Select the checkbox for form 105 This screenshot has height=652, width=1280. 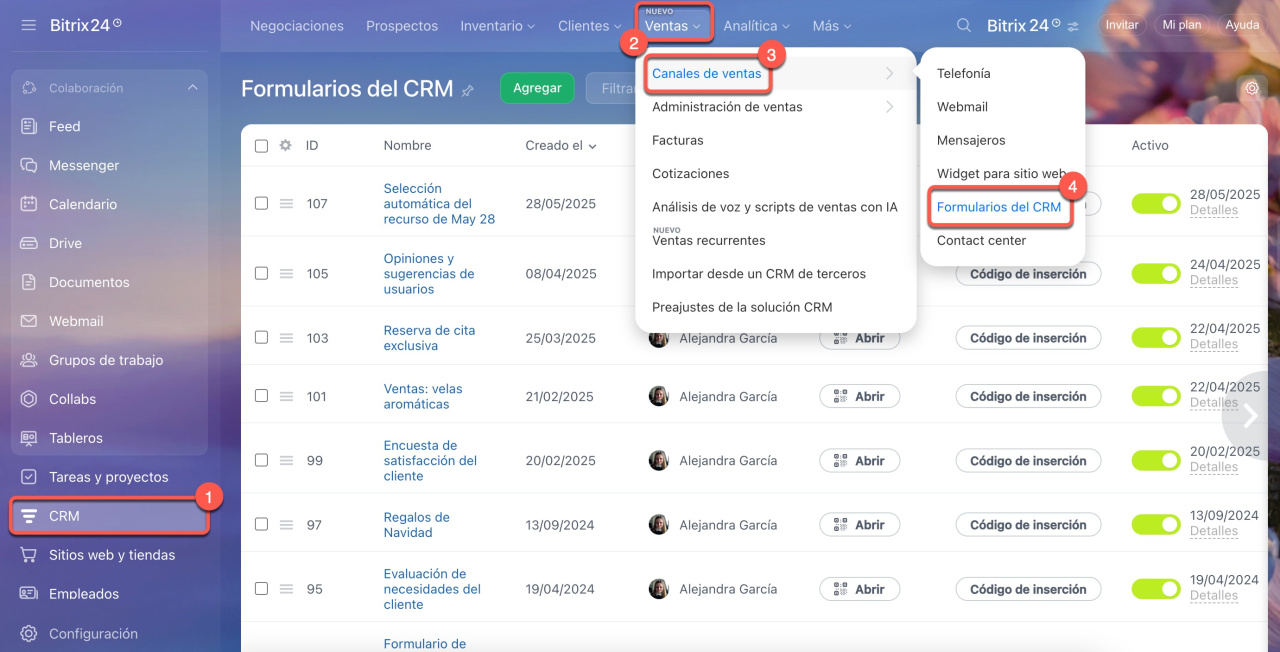261,274
